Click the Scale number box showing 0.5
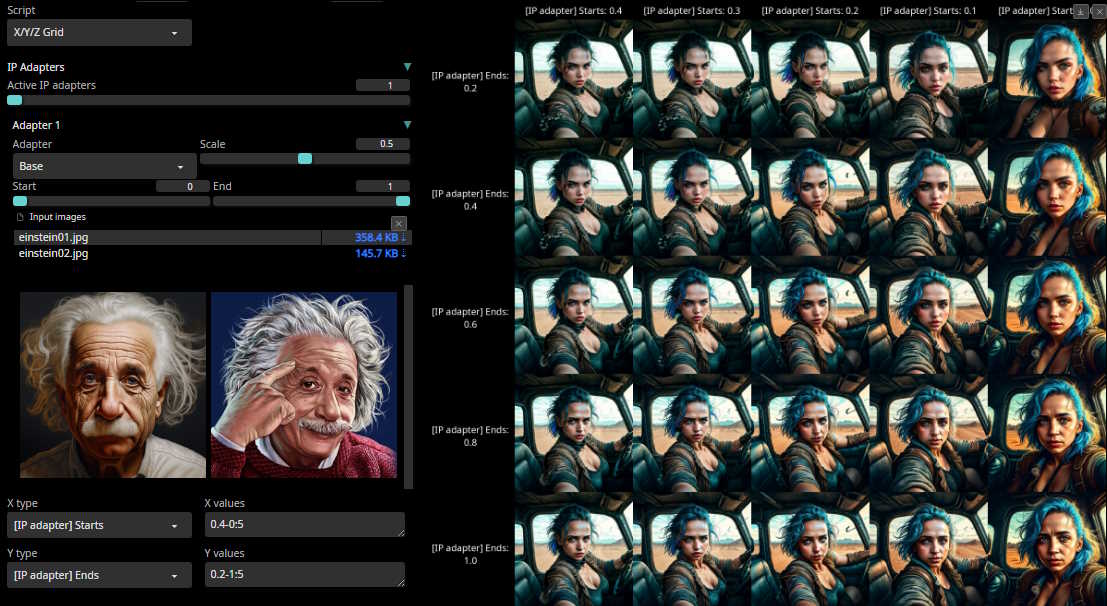This screenshot has width=1107, height=606. [x=383, y=144]
